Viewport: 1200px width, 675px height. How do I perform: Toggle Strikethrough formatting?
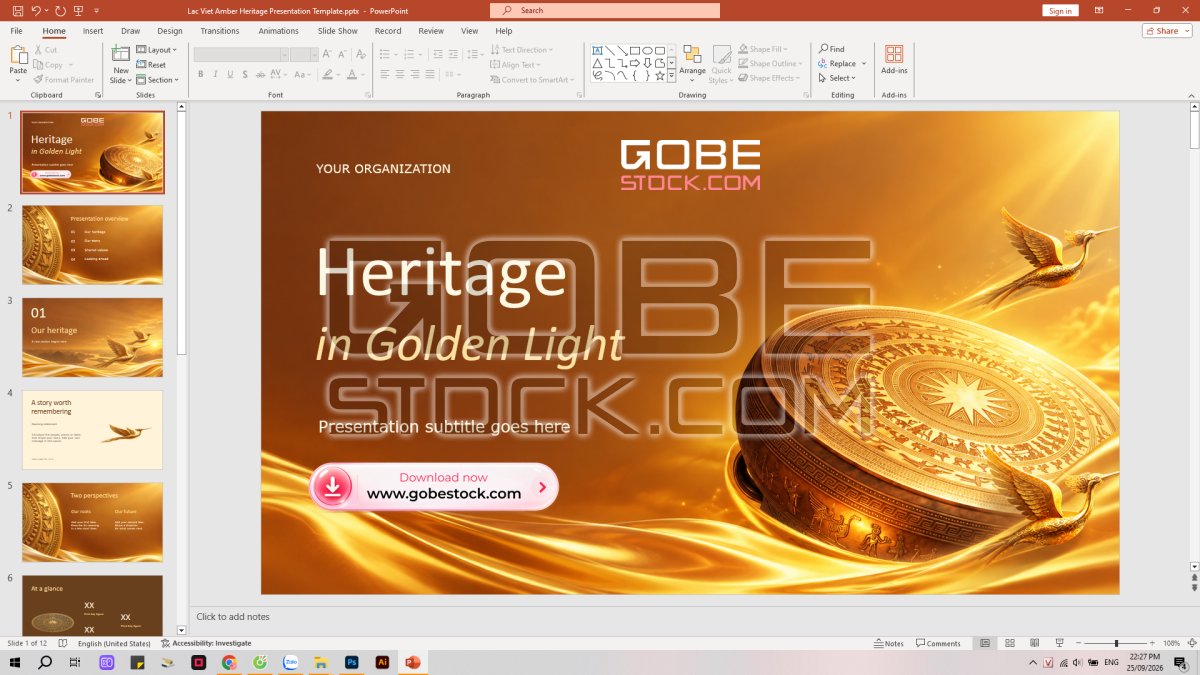(260, 74)
